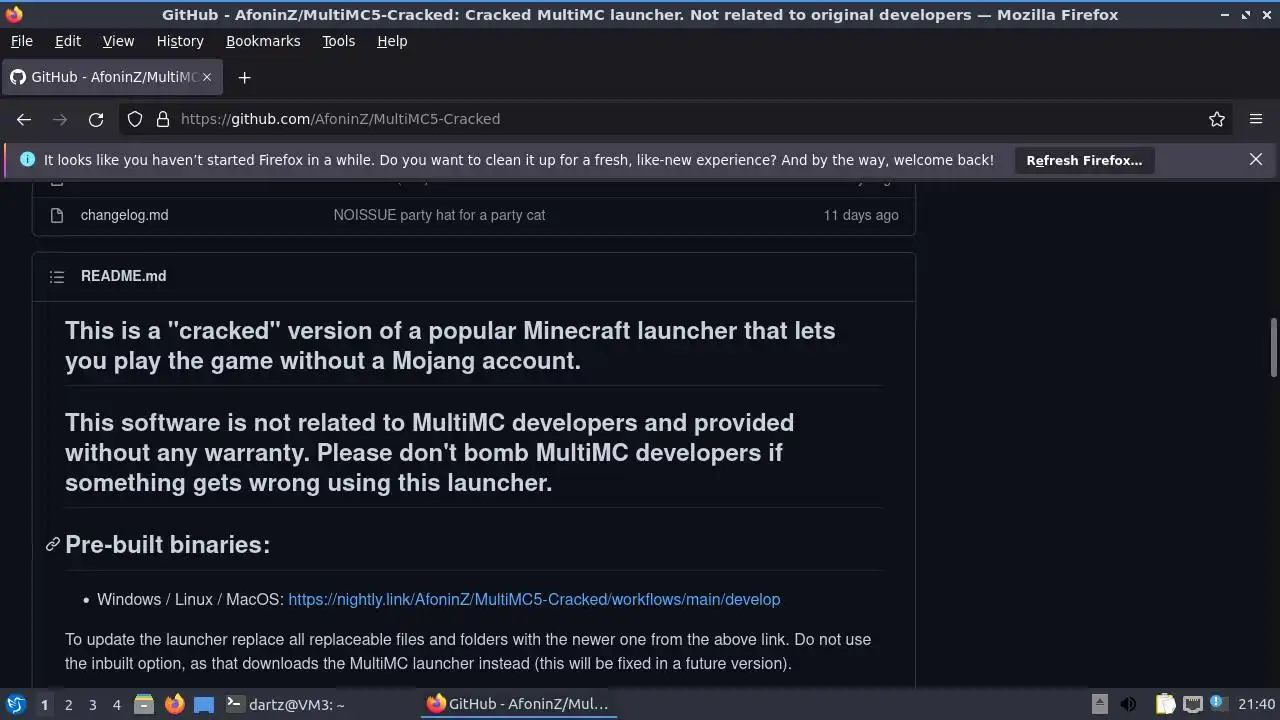The height and width of the screenshot is (720, 1280).
Task: Click the '11 days ago' commit timestamp
Action: [861, 215]
